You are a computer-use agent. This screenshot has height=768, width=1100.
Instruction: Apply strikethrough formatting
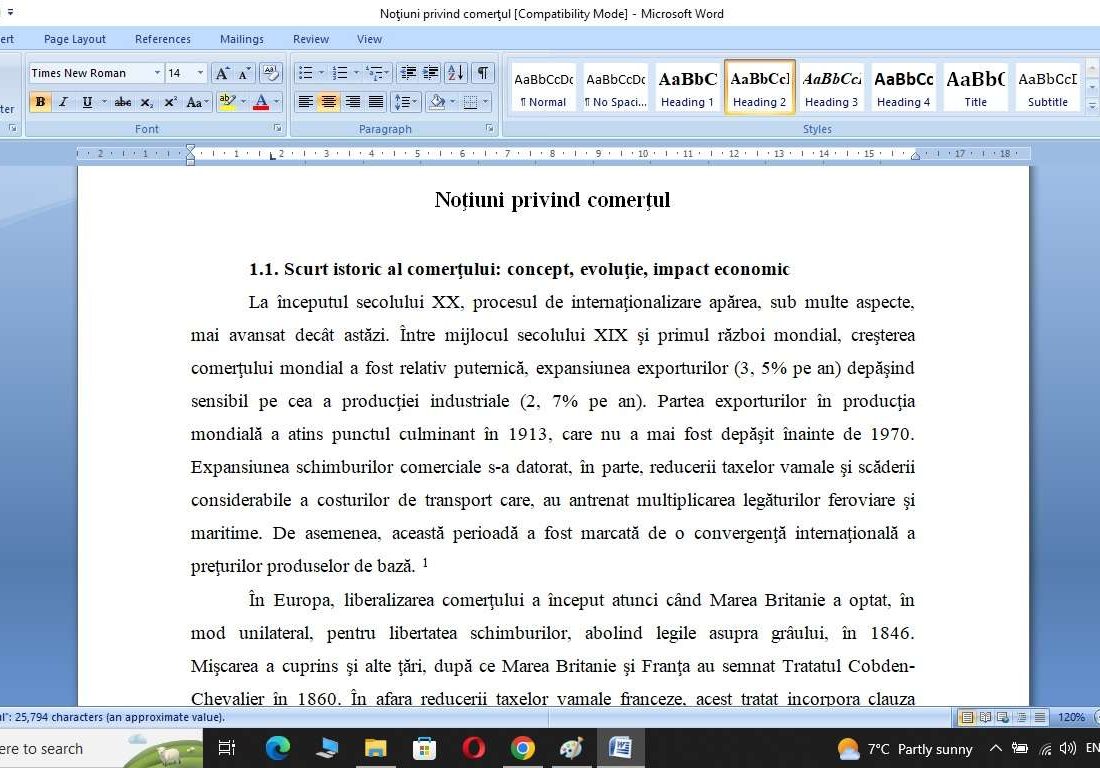[x=123, y=102]
